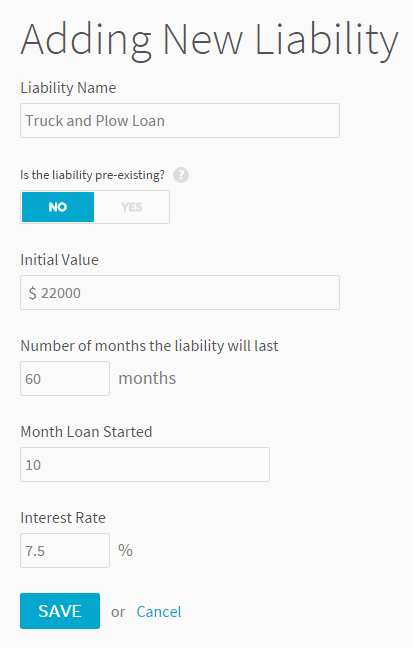413x648 pixels.
Task: Click the months unit text beside the duration field
Action: (147, 379)
